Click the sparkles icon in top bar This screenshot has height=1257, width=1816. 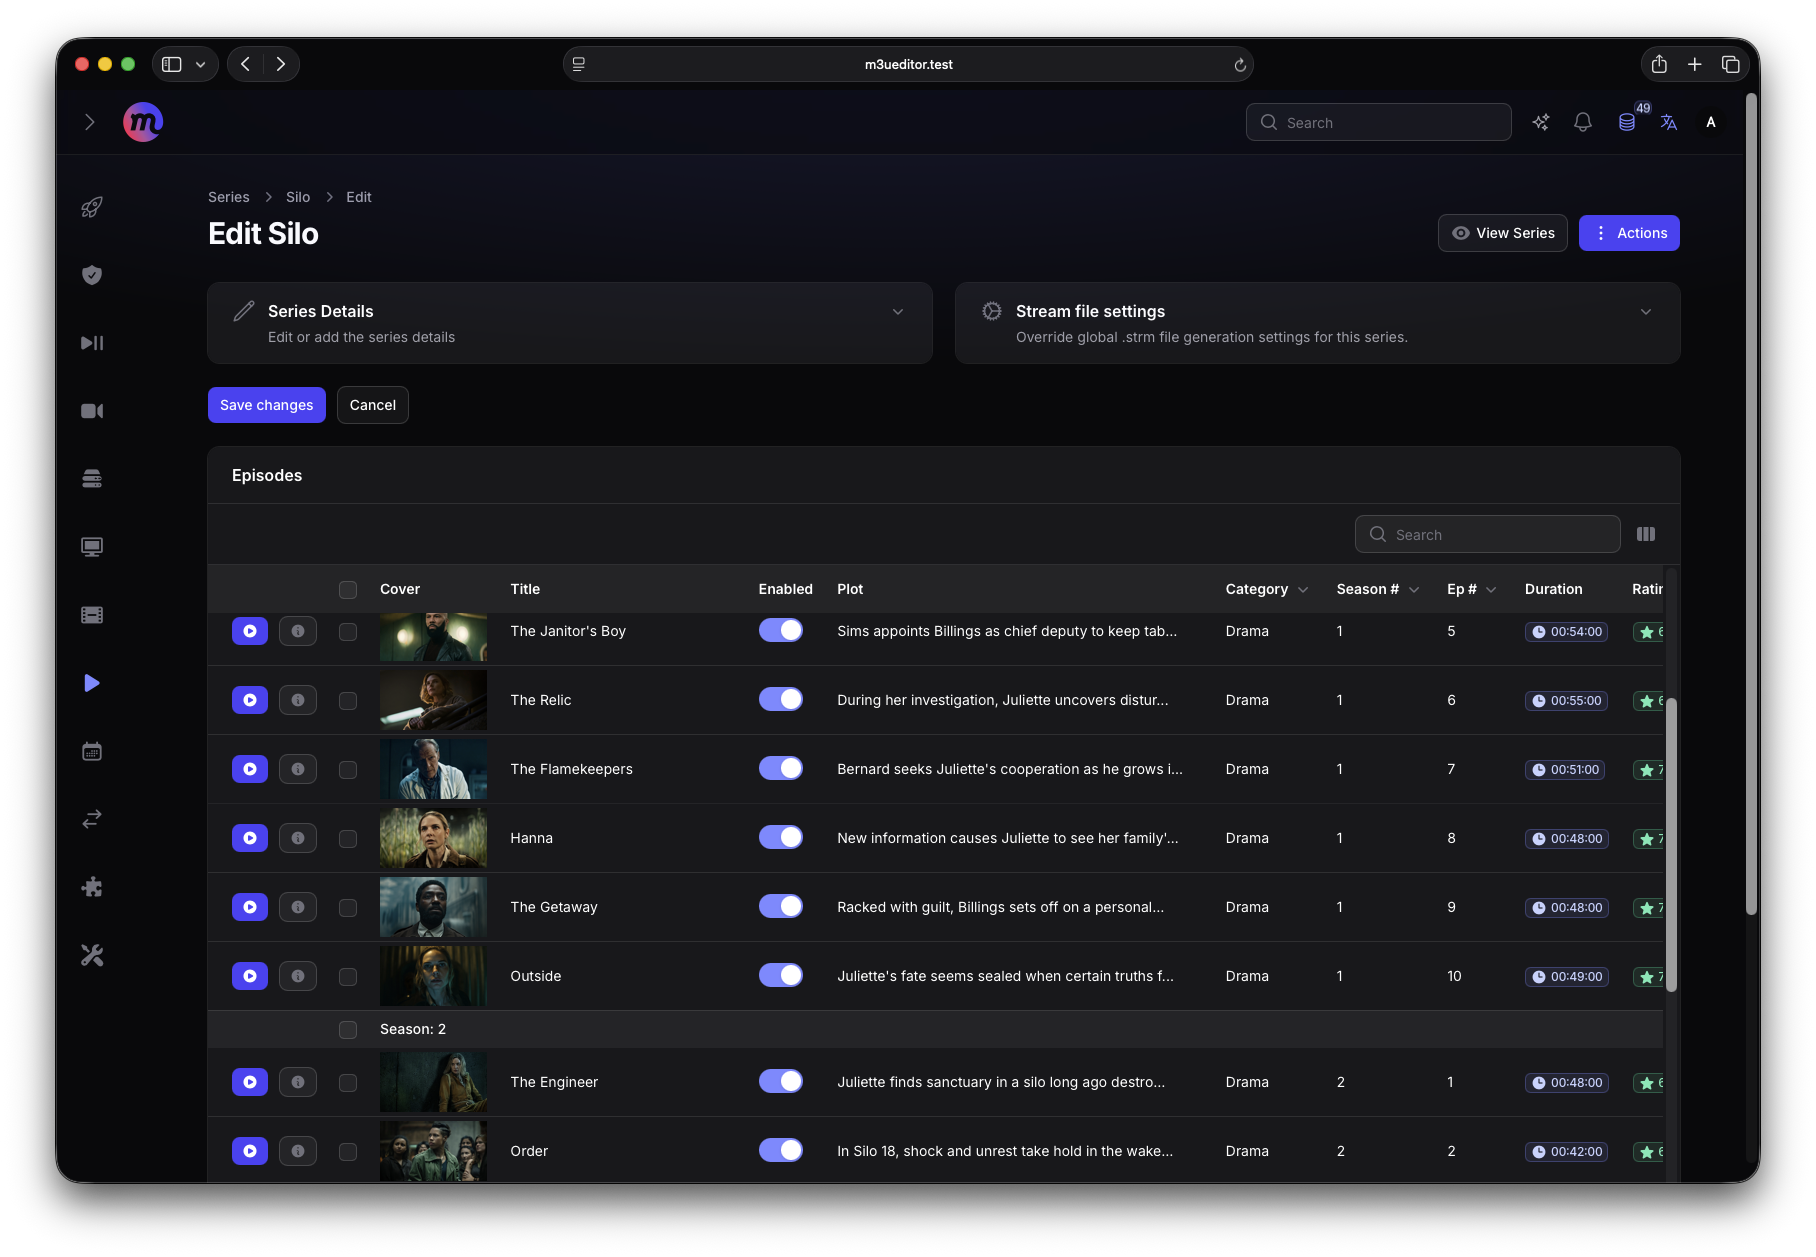1541,122
